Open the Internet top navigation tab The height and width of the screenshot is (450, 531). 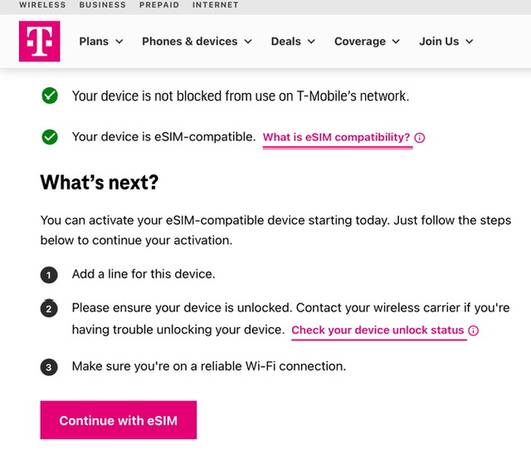pyautogui.click(x=215, y=5)
